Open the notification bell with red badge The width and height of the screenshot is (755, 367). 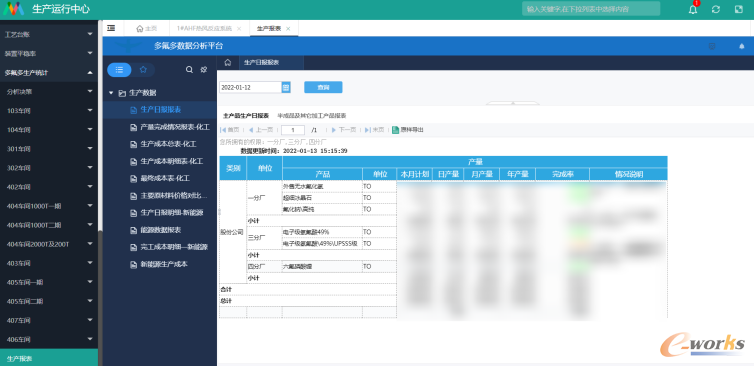point(693,8)
